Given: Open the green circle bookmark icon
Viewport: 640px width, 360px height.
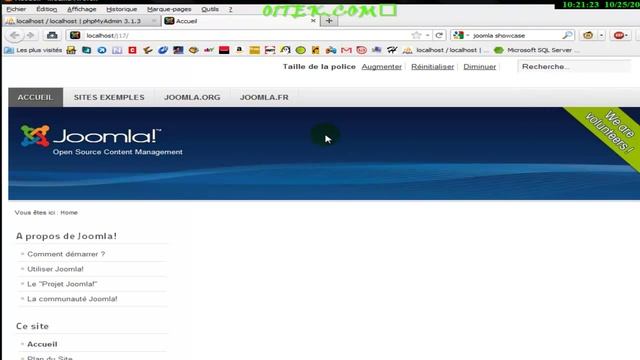Looking at the screenshot, I should click(x=300, y=50).
